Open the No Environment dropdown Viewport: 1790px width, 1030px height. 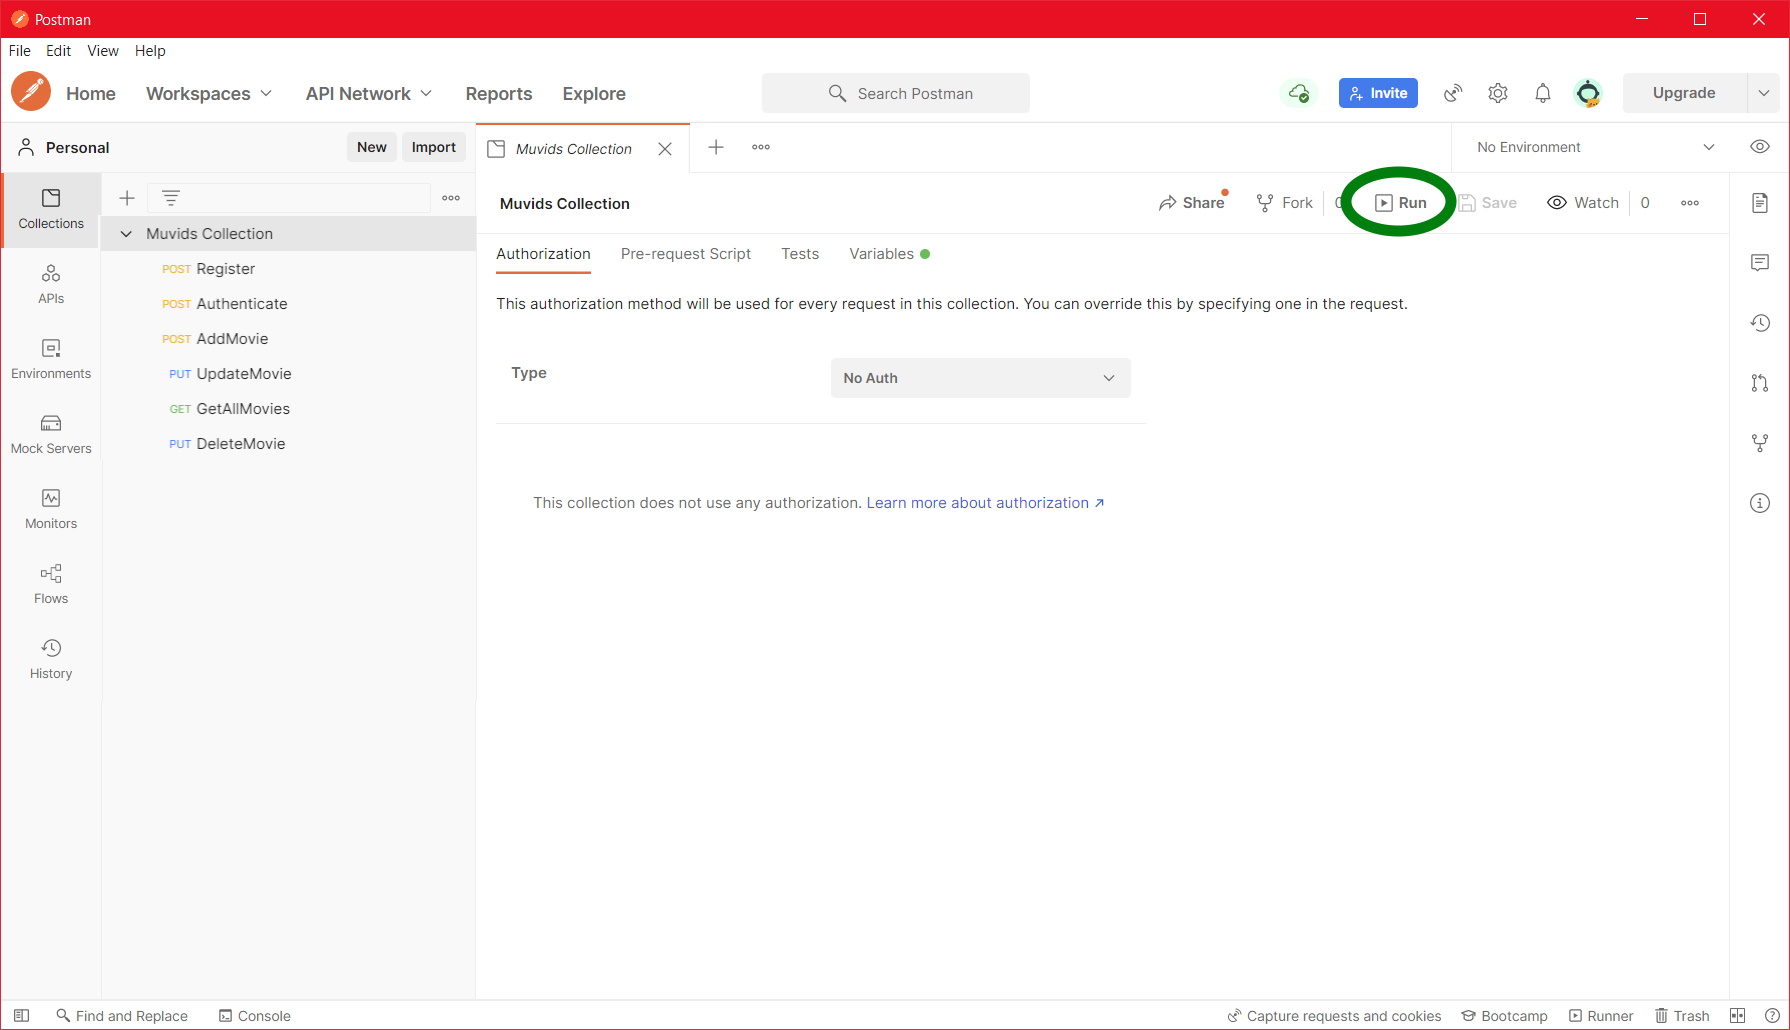(1595, 147)
